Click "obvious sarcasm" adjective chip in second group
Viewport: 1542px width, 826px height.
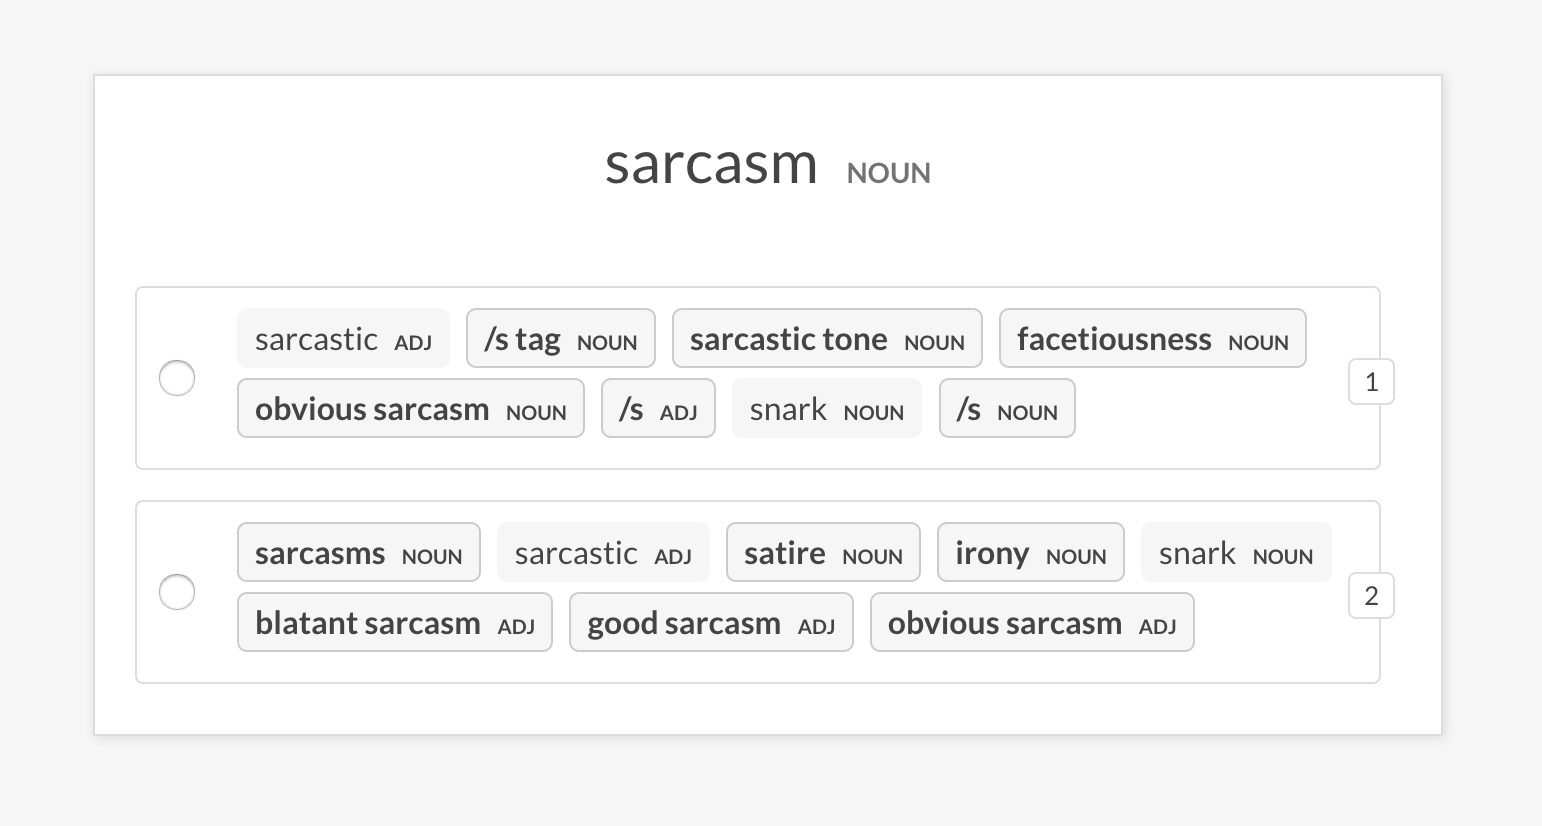point(1031,623)
